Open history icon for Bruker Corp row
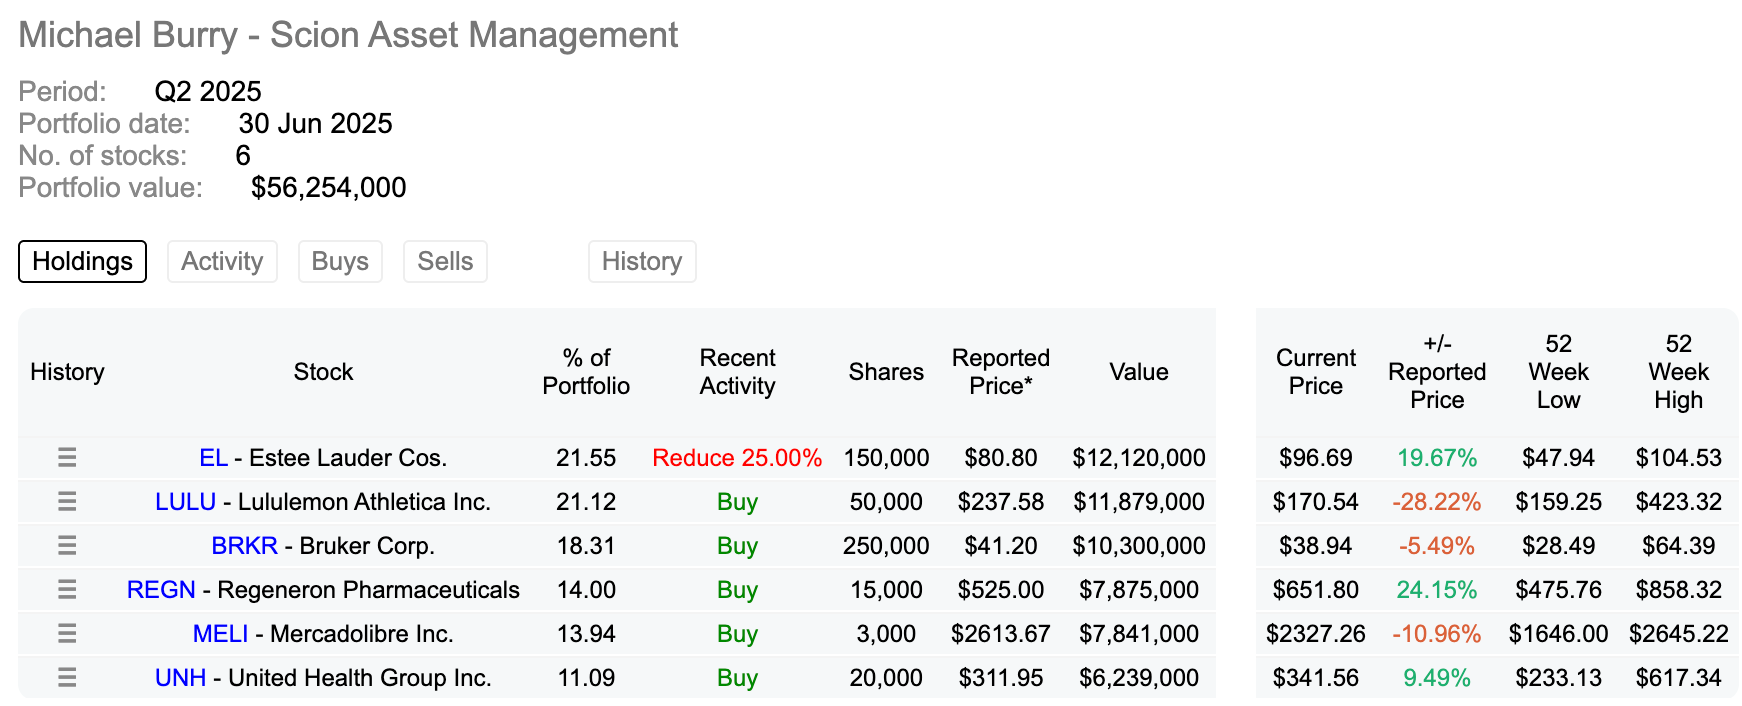 [x=67, y=545]
